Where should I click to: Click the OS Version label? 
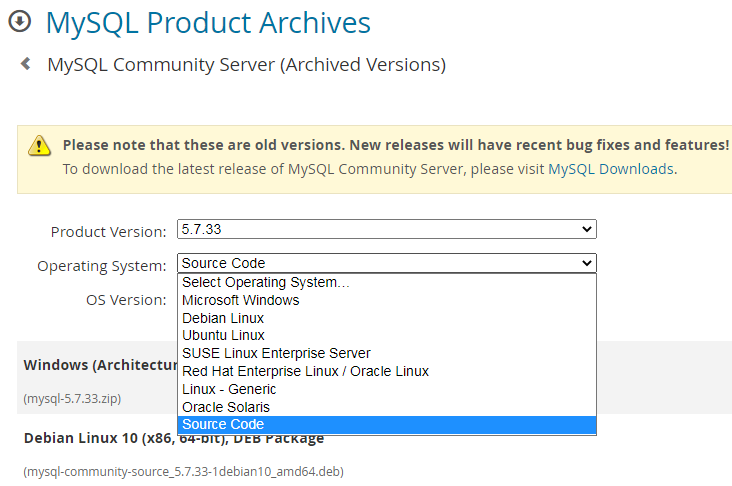pos(126,300)
